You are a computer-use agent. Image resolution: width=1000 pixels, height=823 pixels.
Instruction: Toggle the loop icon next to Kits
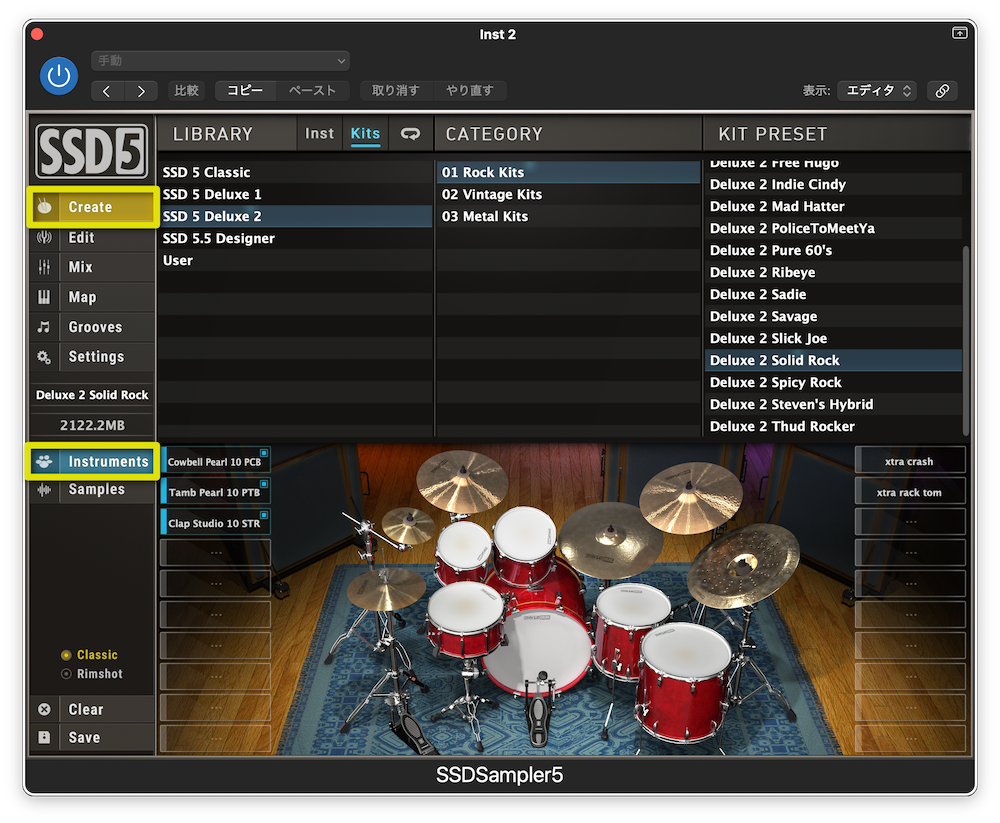[410, 133]
